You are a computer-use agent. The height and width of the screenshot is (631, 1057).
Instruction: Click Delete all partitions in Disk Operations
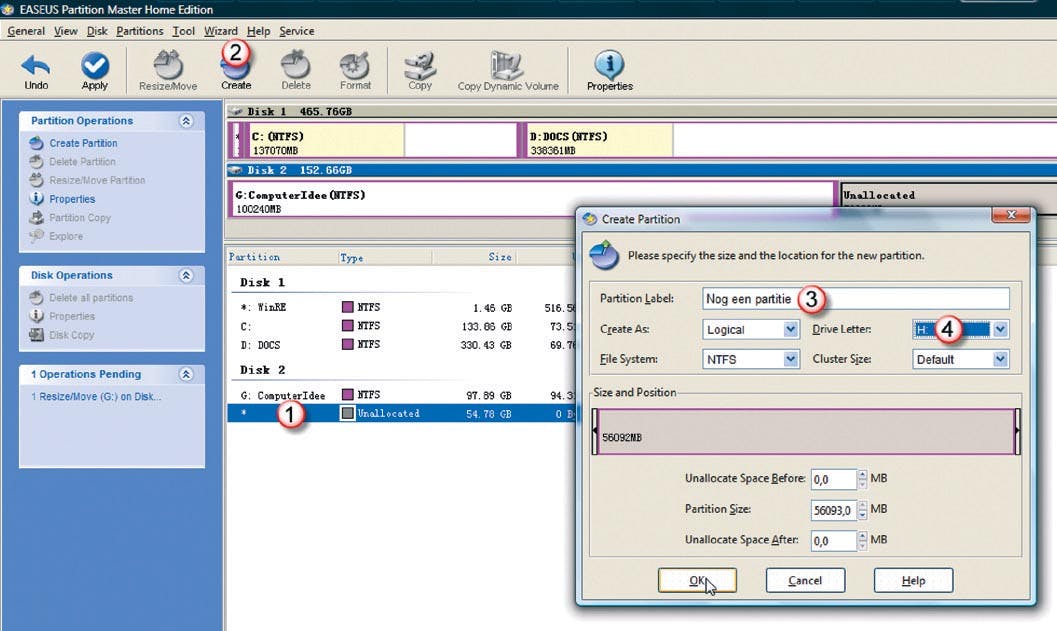tap(91, 297)
